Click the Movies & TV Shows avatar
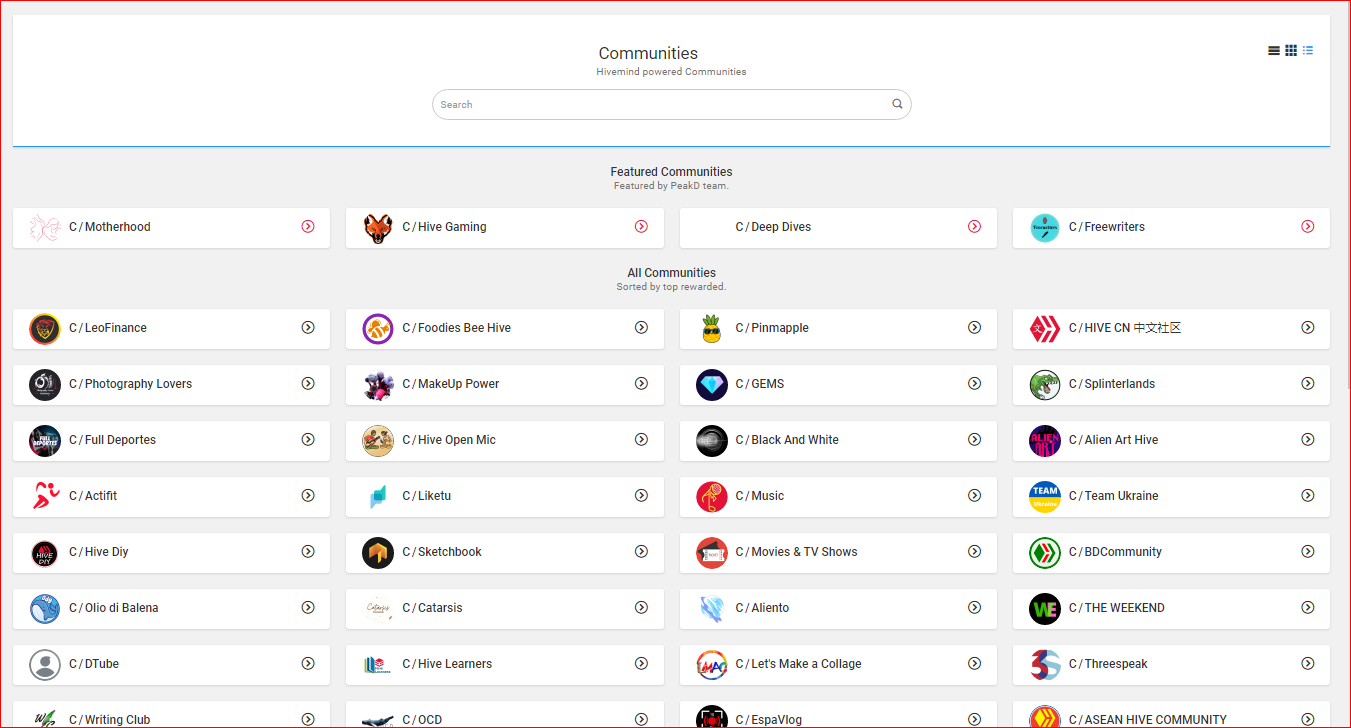1351x728 pixels. click(711, 553)
